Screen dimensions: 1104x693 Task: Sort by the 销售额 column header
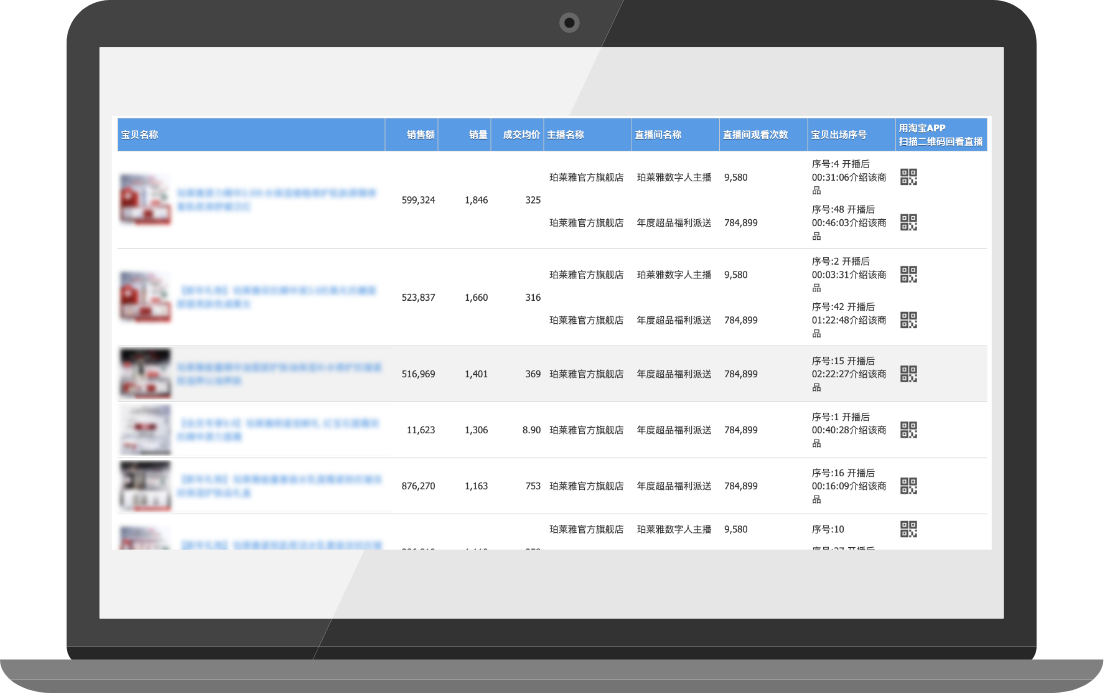point(420,135)
